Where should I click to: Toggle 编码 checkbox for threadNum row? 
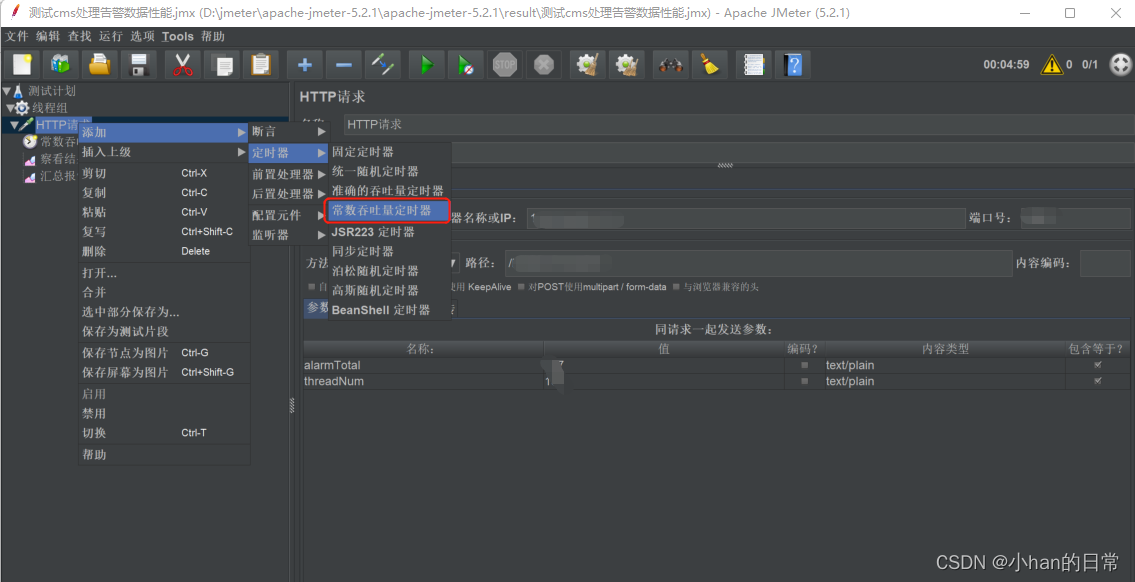[x=804, y=381]
